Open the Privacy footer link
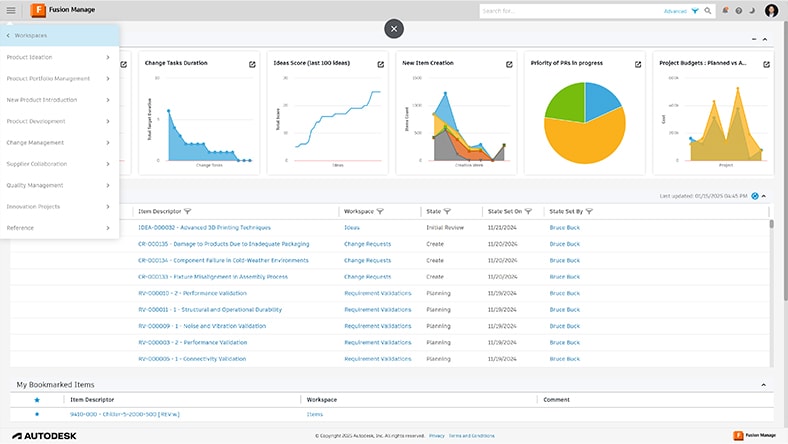 pos(437,436)
